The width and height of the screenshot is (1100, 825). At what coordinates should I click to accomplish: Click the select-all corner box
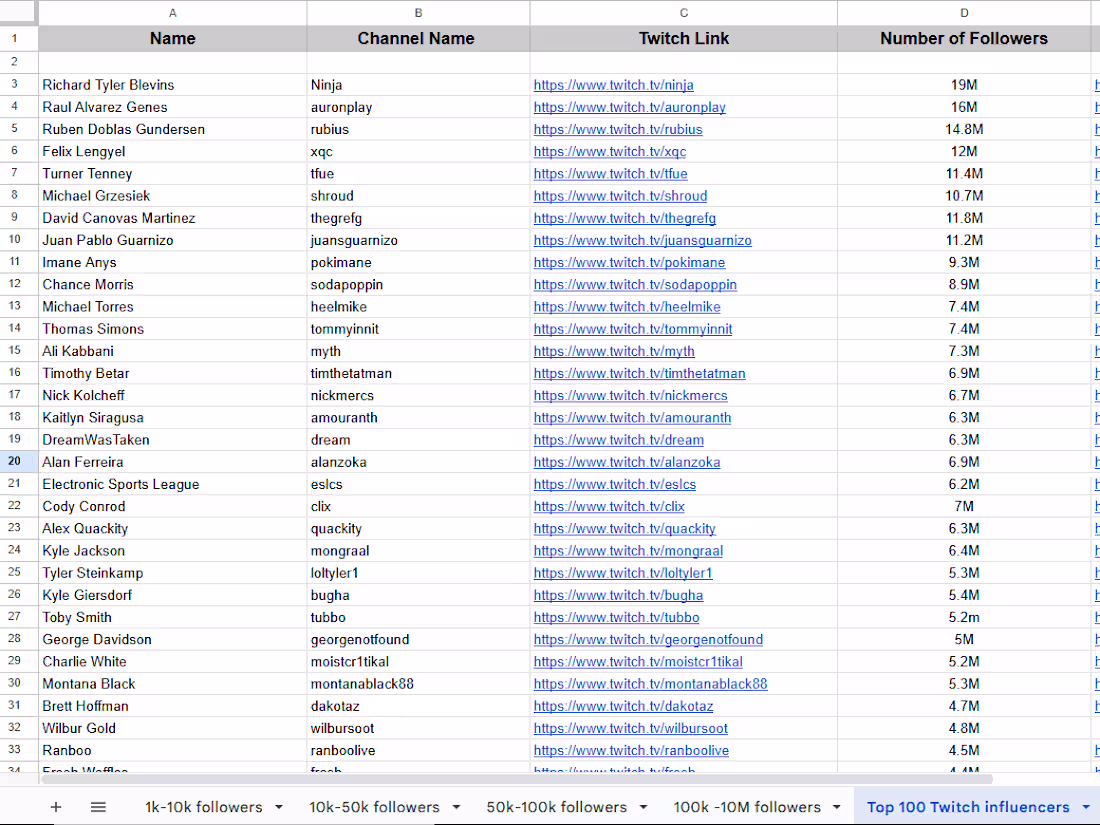coord(18,13)
